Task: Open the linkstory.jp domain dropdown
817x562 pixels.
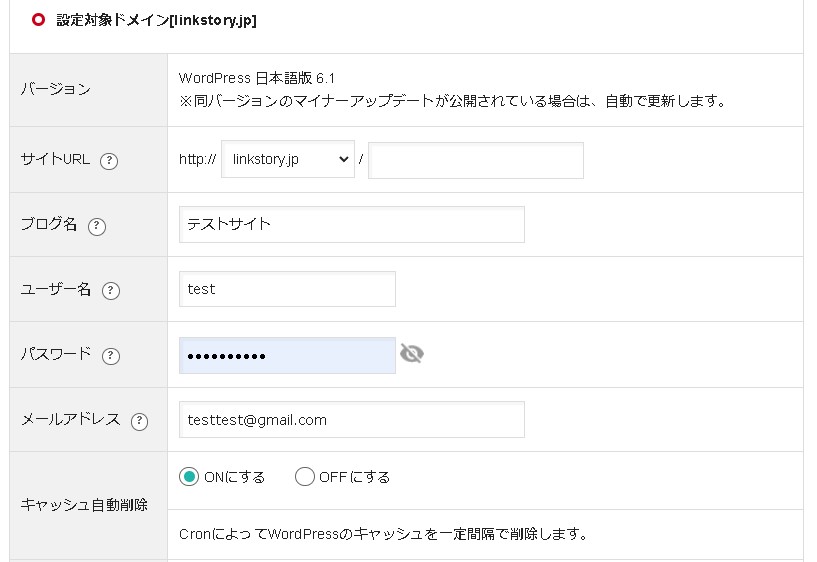Action: (x=287, y=160)
